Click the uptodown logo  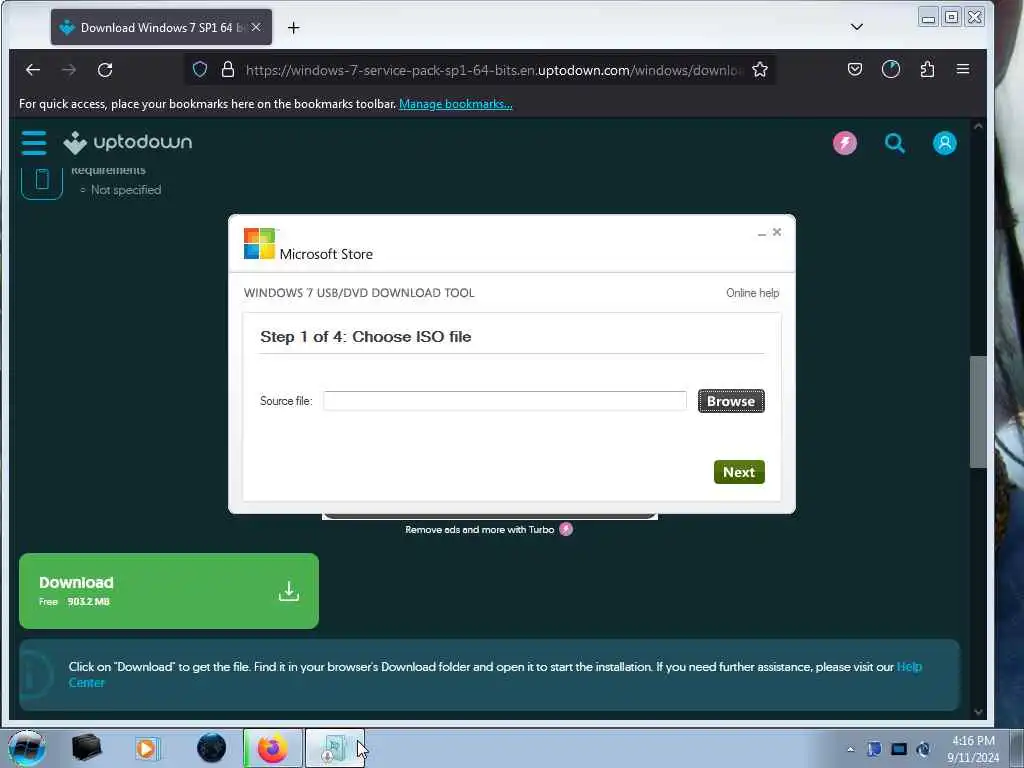(x=128, y=142)
